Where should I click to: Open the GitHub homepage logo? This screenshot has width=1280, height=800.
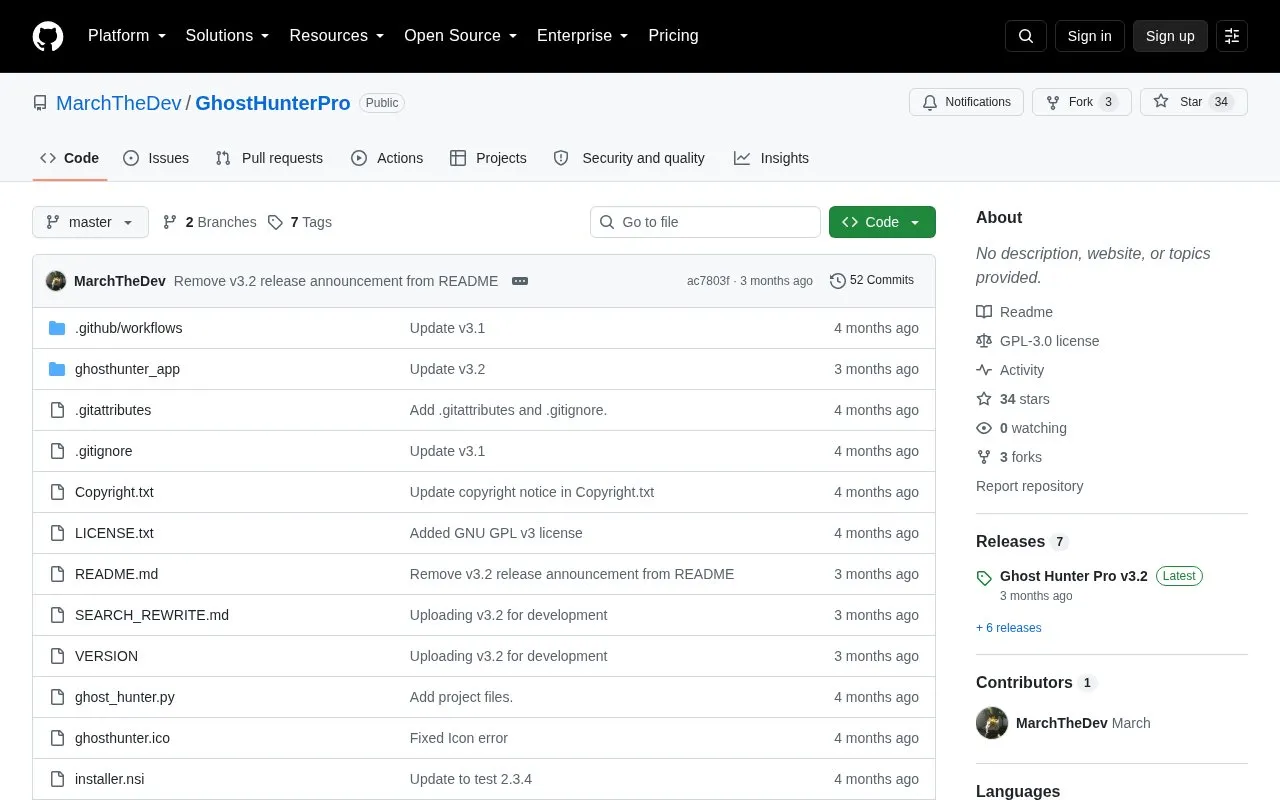pos(48,36)
